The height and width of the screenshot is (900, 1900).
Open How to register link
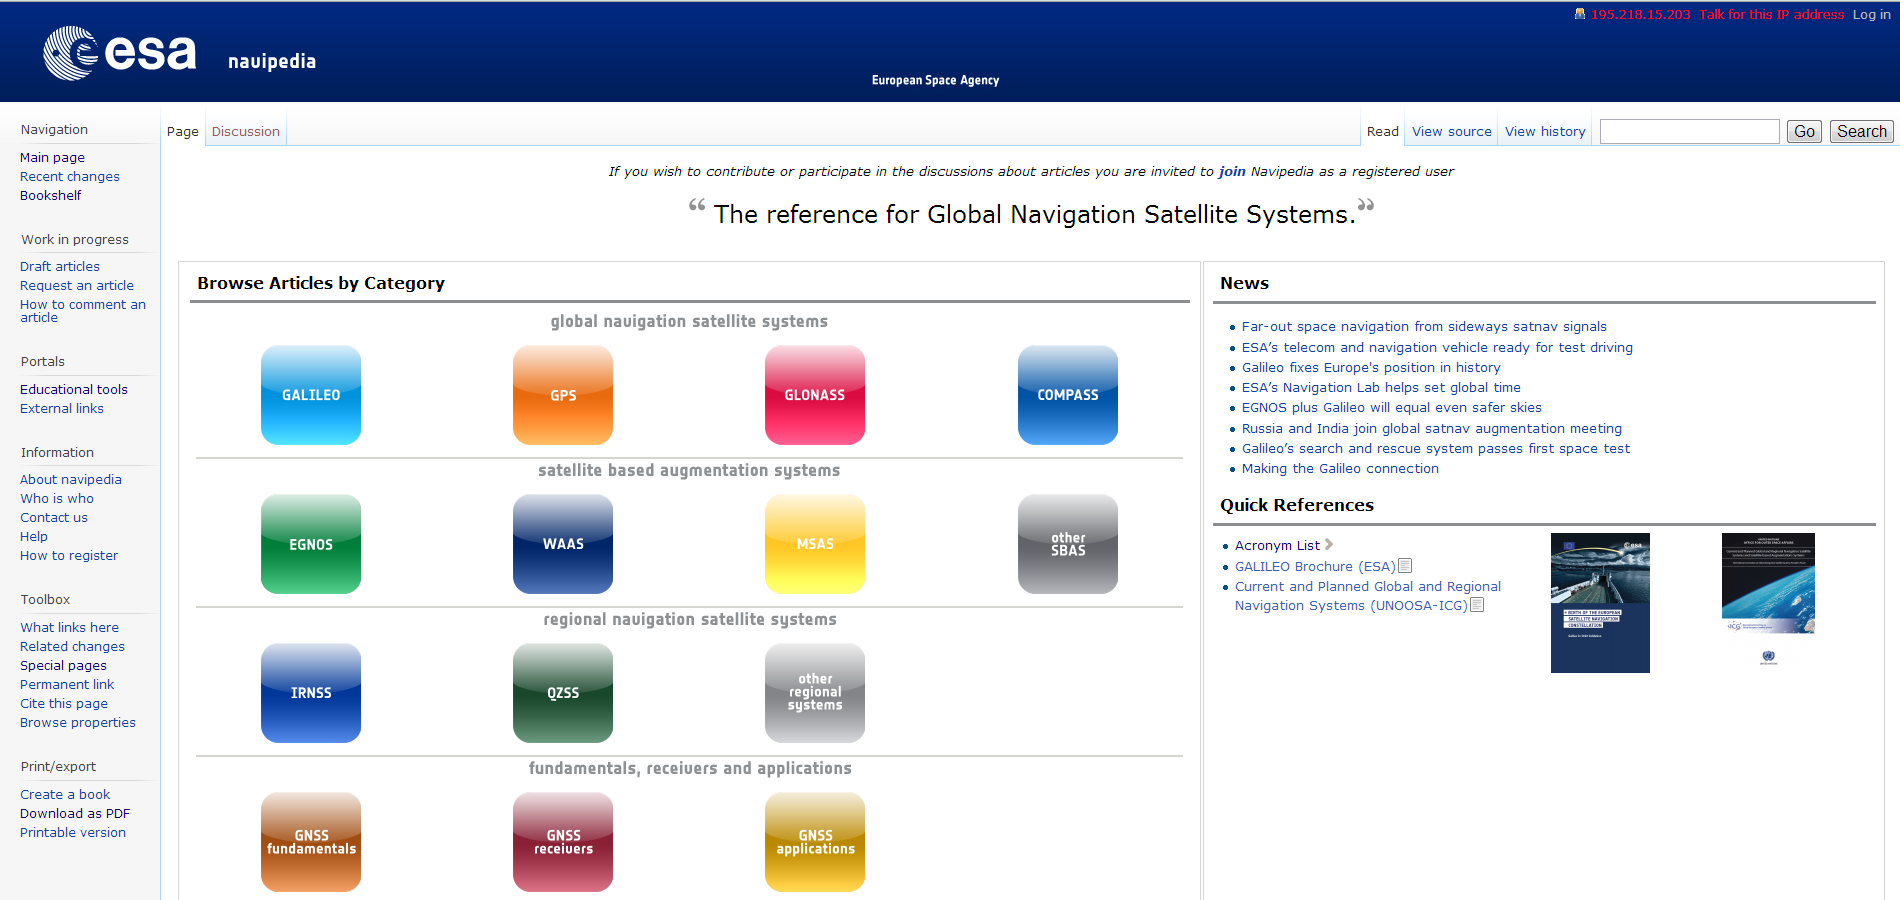click(69, 555)
